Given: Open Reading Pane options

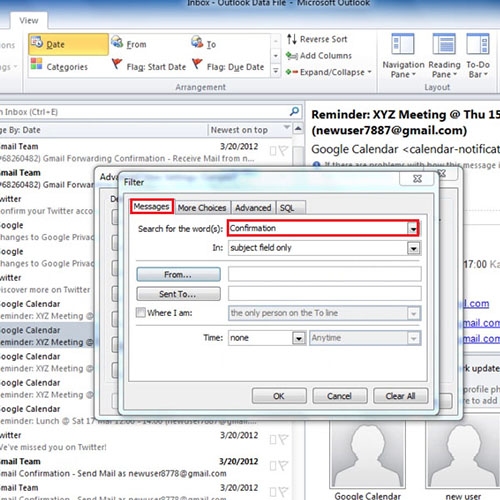Looking at the screenshot, I should coord(444,56).
